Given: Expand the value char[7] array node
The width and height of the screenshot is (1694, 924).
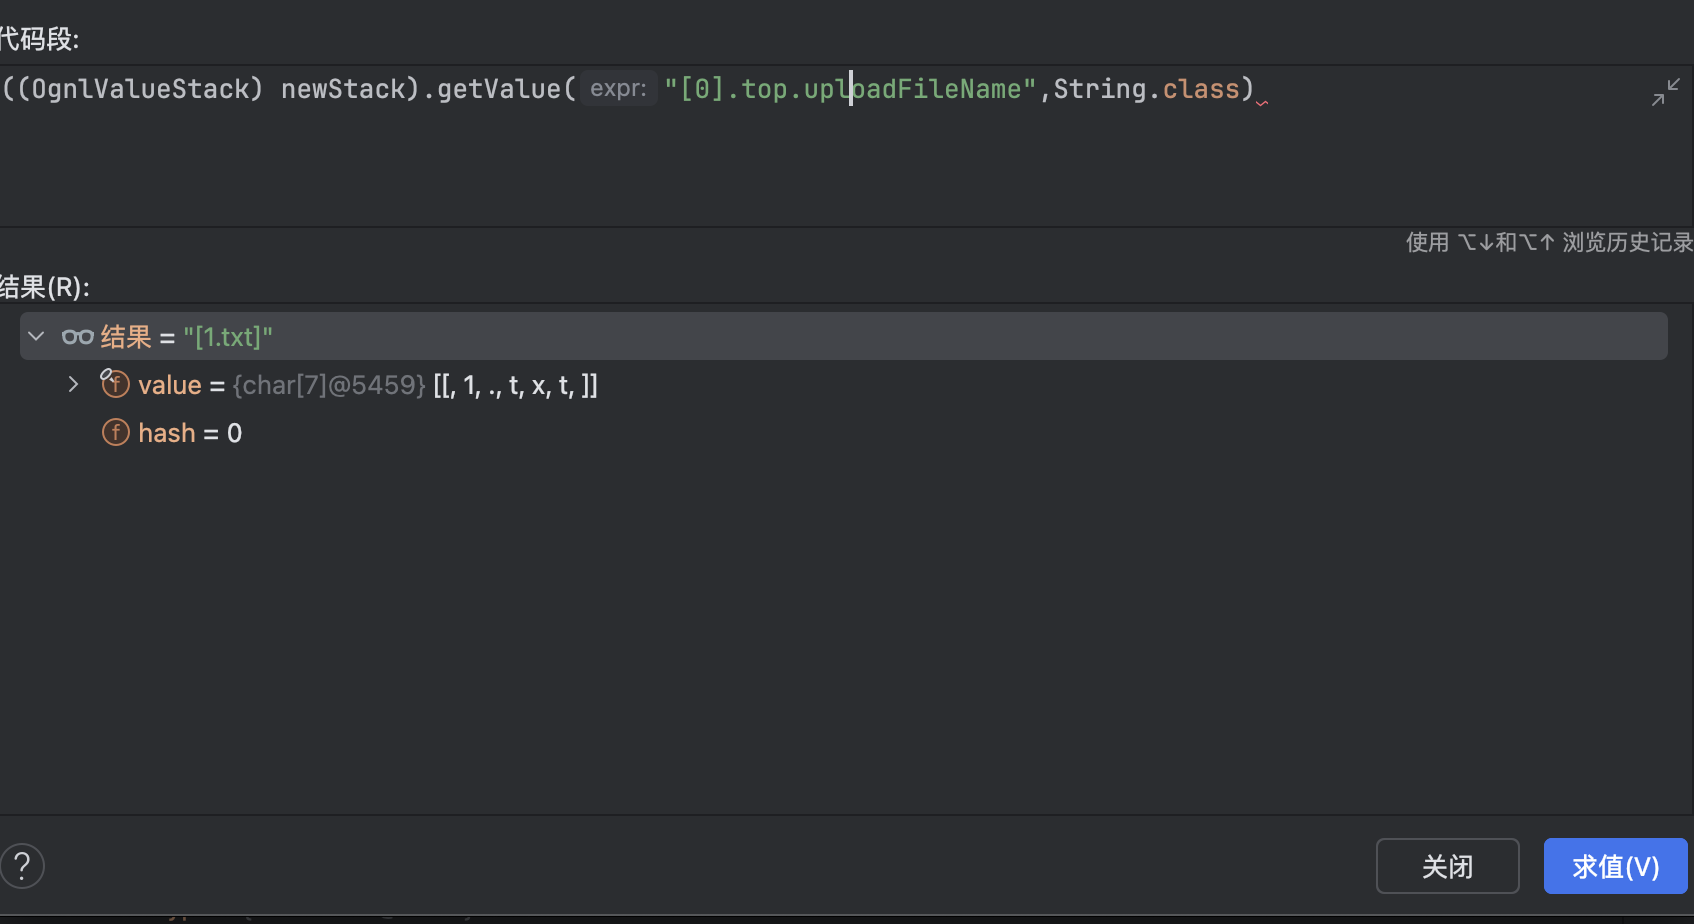Looking at the screenshot, I should (x=72, y=383).
